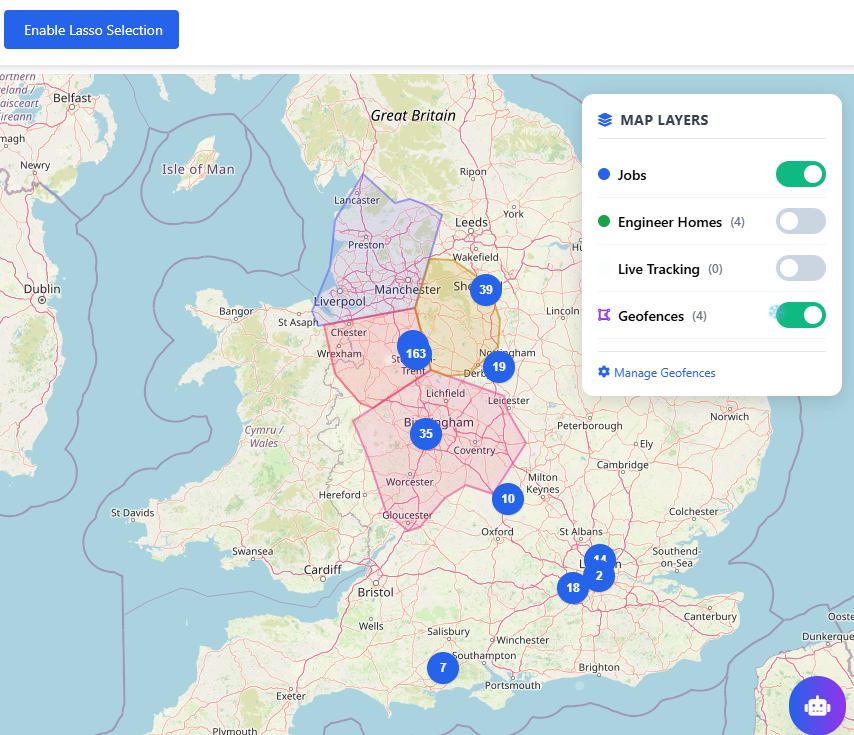854x735 pixels.
Task: Select the job cluster marker 7
Action: [x=443, y=667]
